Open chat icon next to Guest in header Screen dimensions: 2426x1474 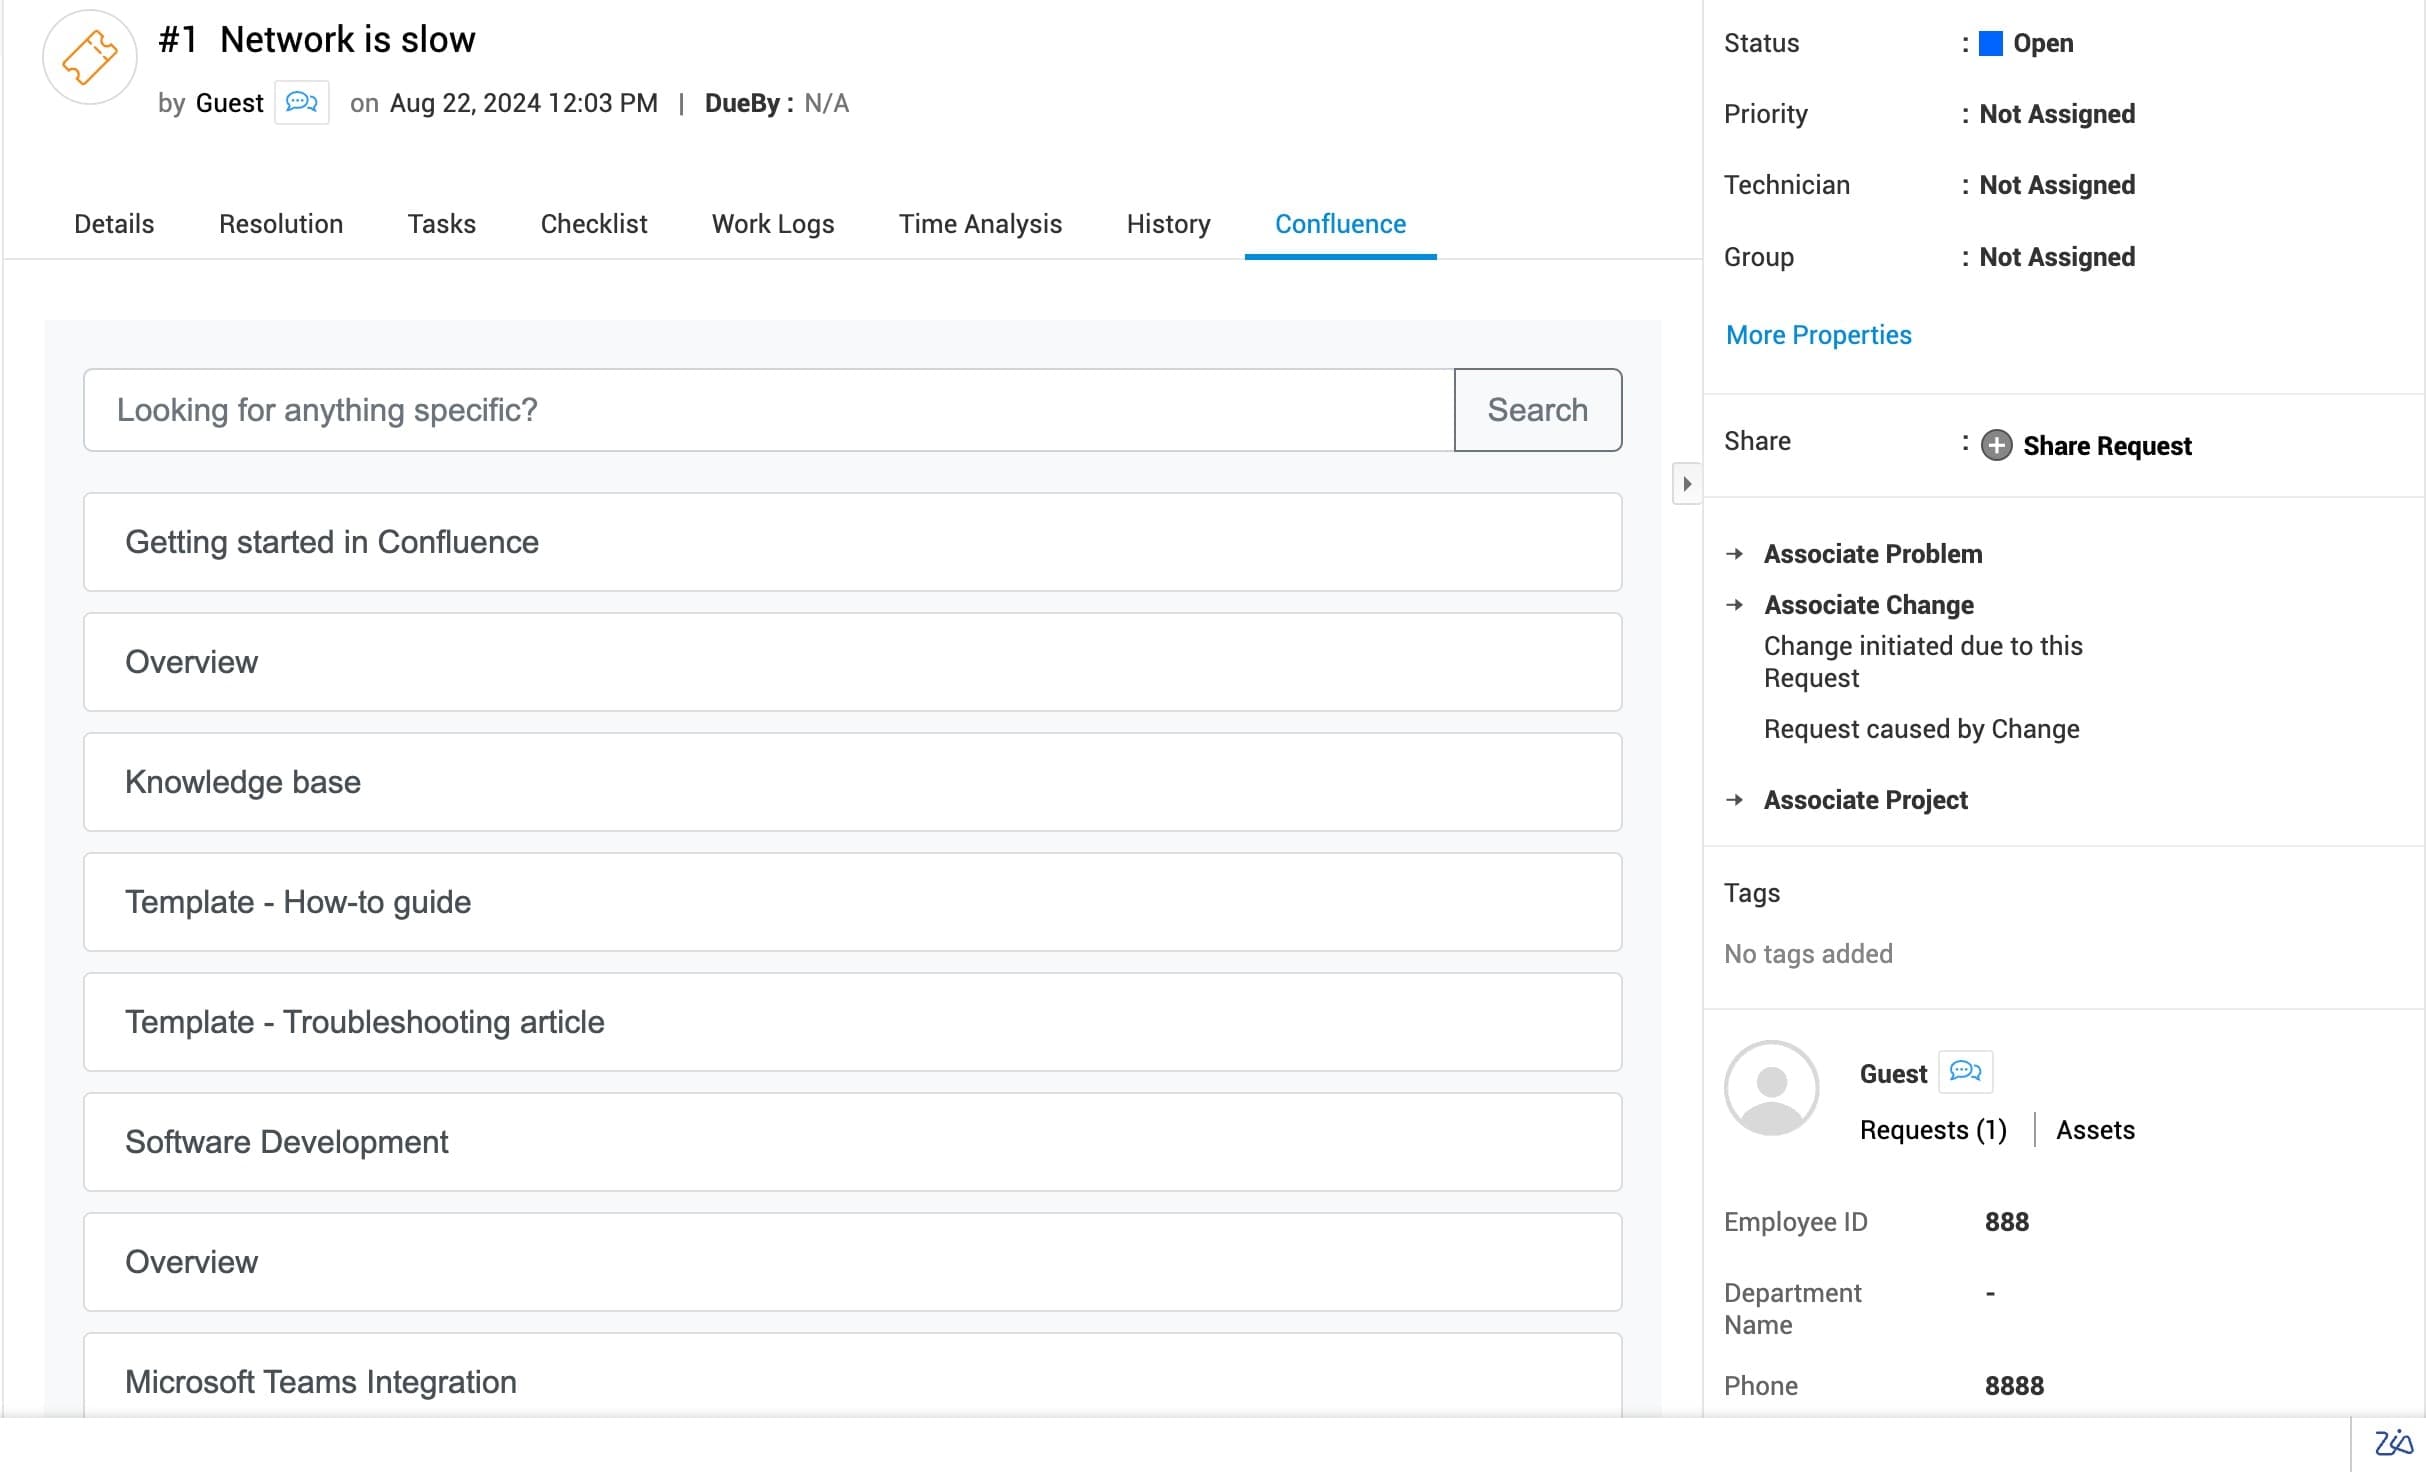[301, 103]
